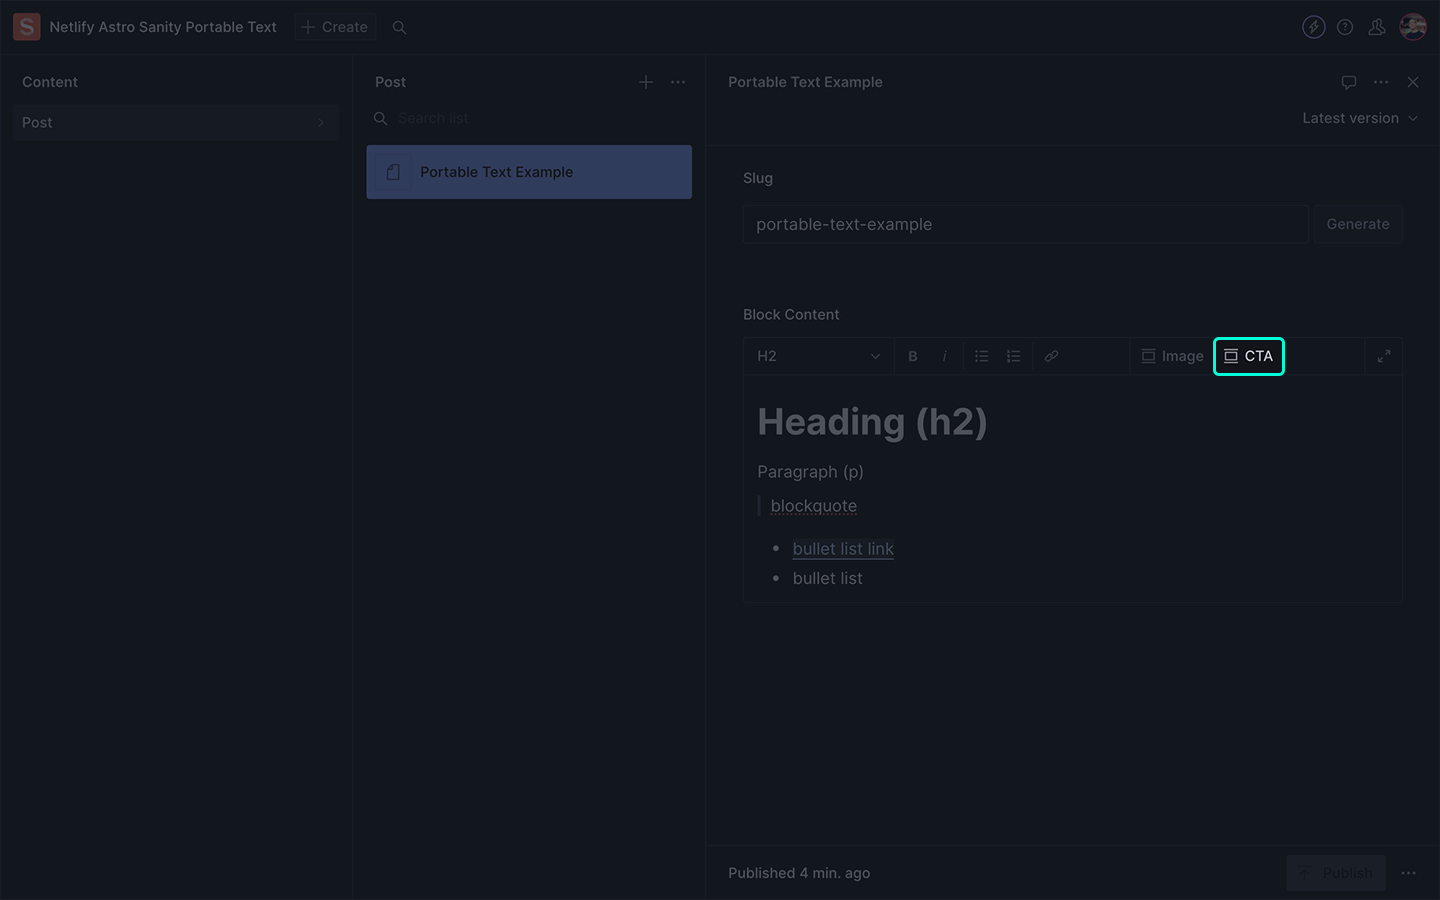
Task: Edit the Slug input field
Action: point(1025,224)
